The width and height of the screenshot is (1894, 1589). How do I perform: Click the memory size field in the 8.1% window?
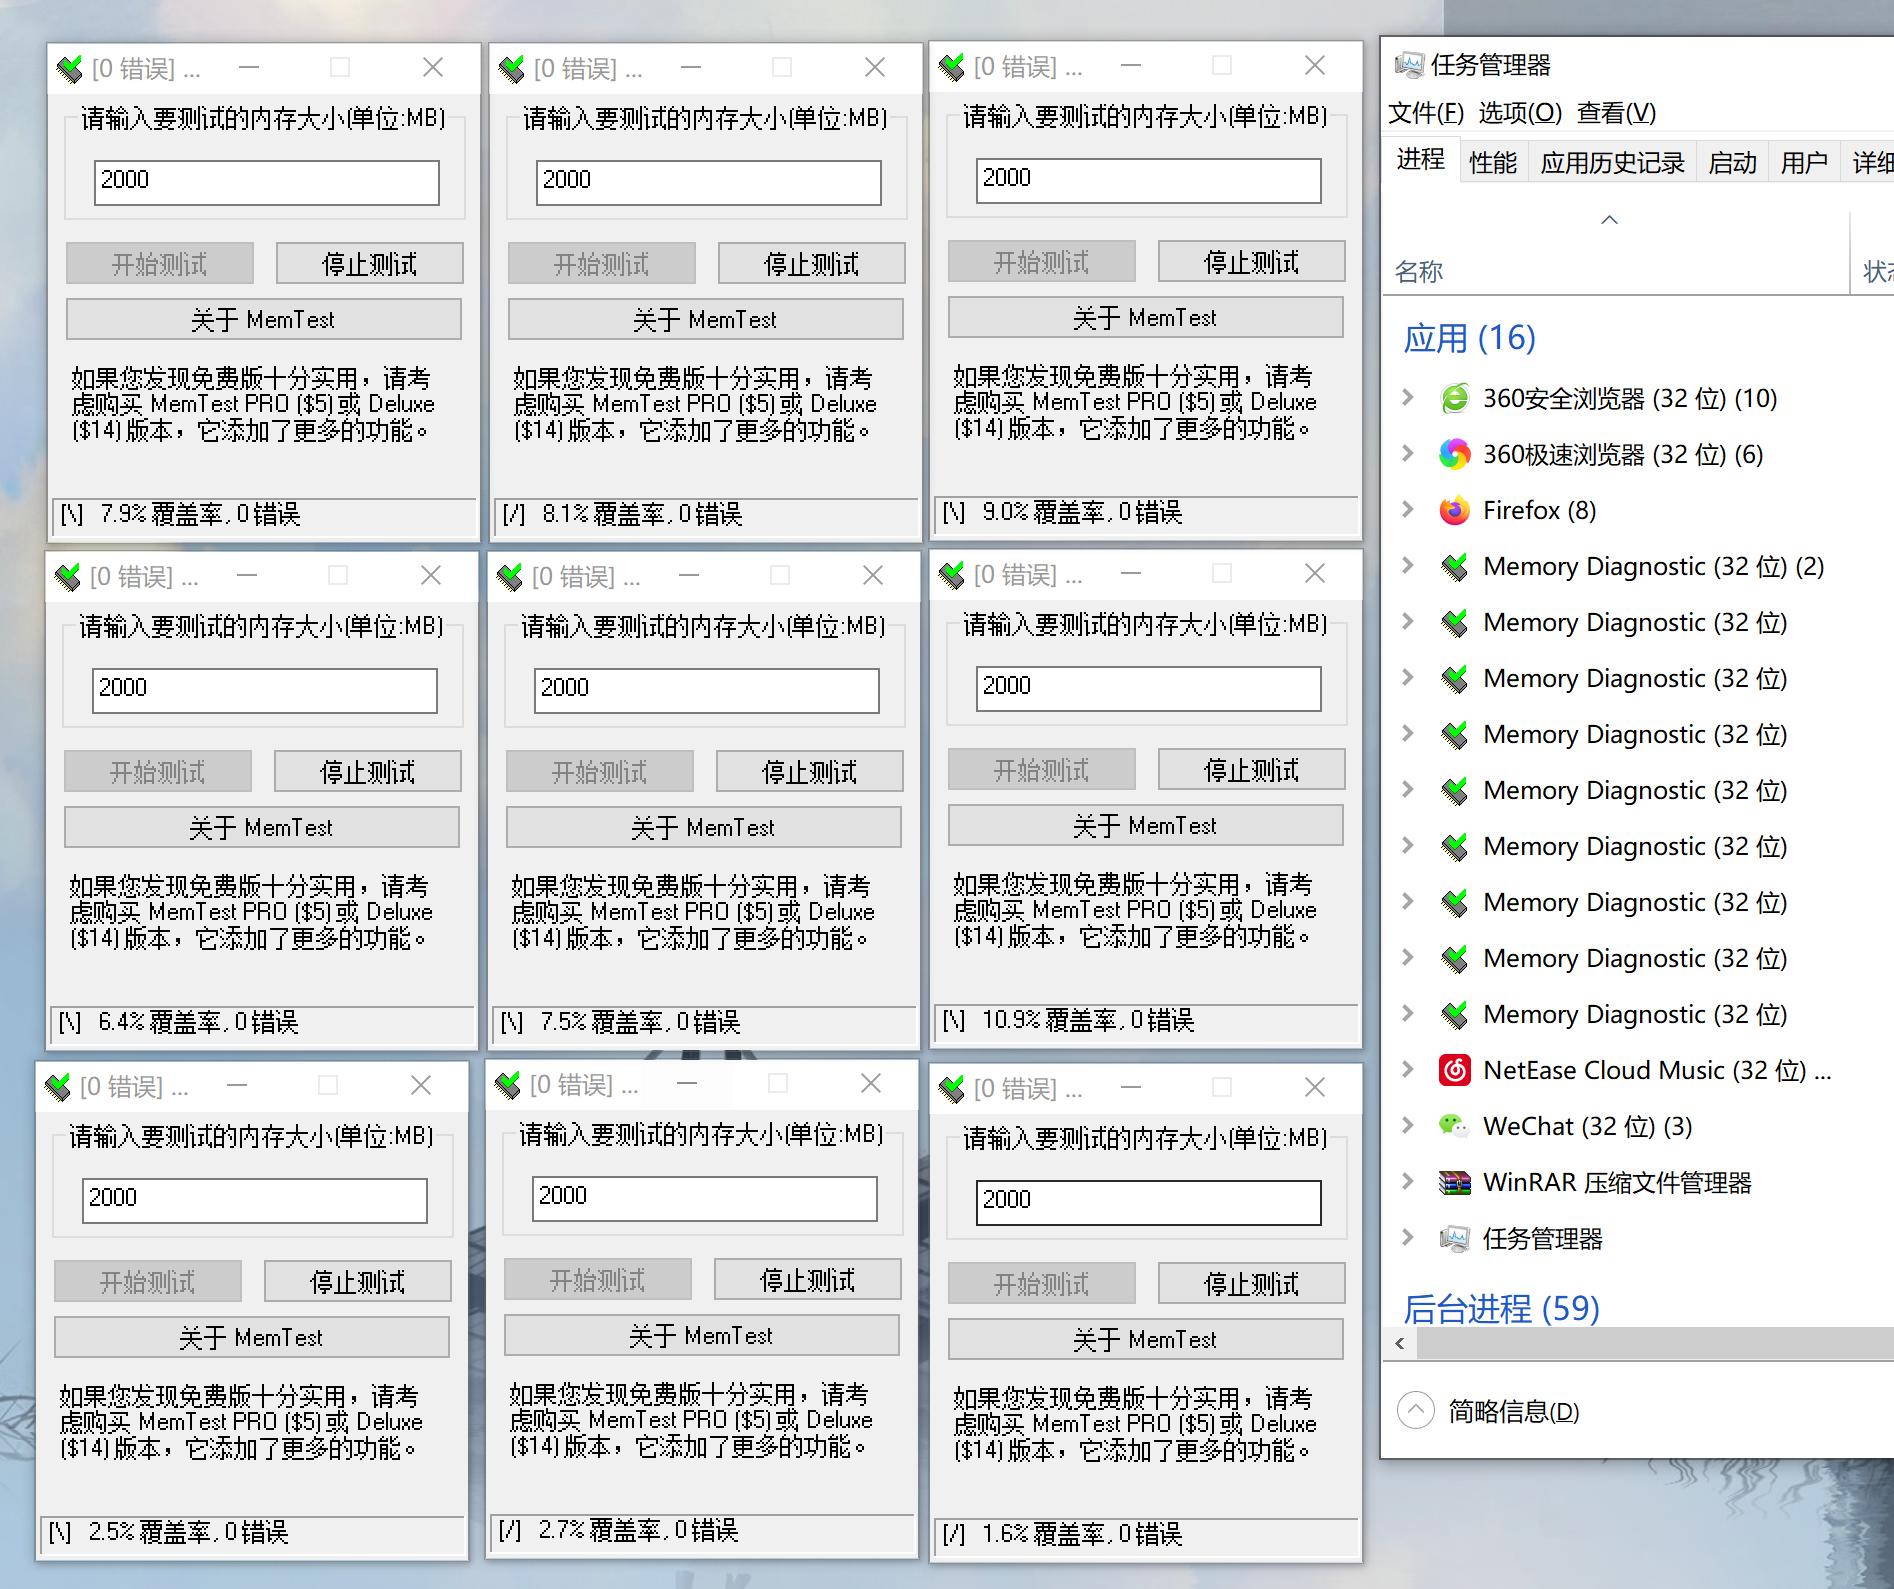(708, 182)
